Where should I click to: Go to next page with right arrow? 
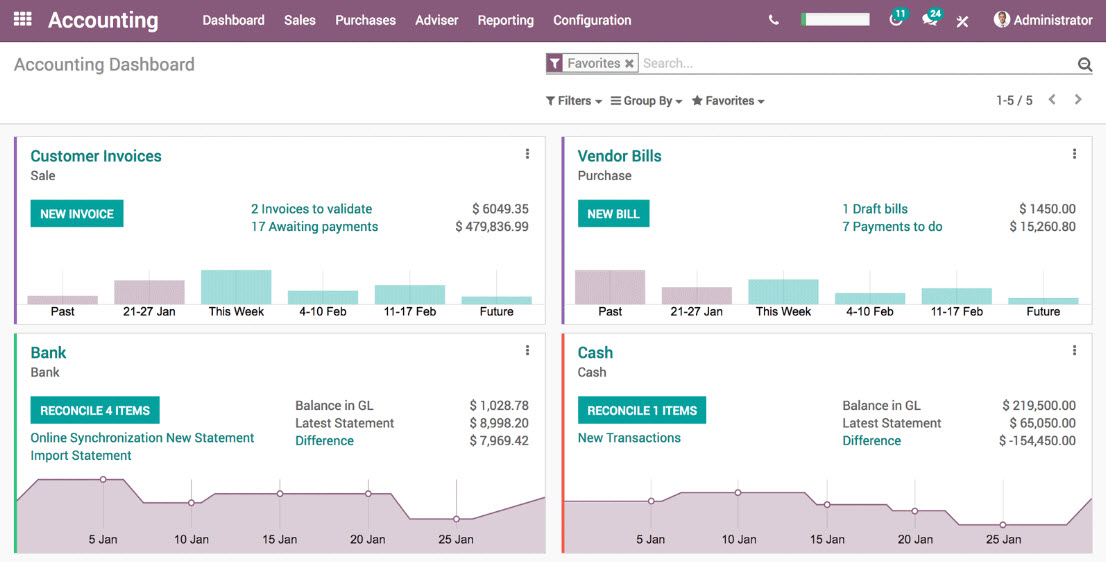click(x=1078, y=100)
